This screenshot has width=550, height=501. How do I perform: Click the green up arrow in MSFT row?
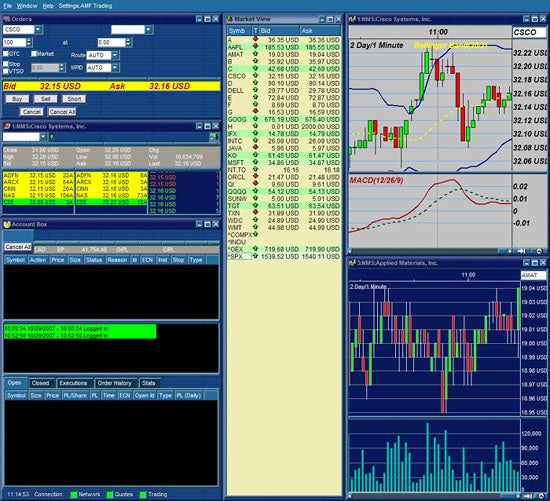point(255,162)
